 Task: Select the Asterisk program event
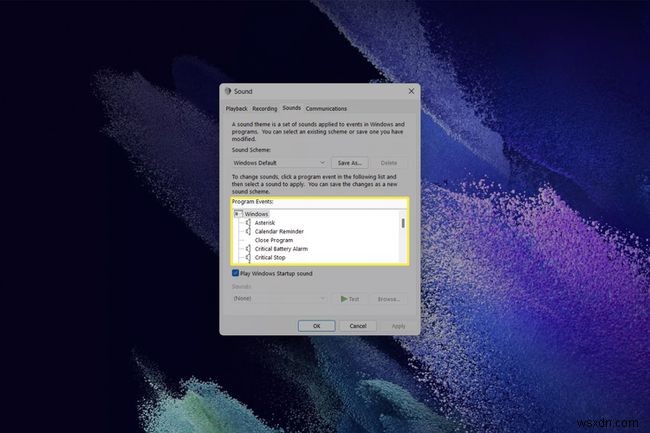(264, 223)
